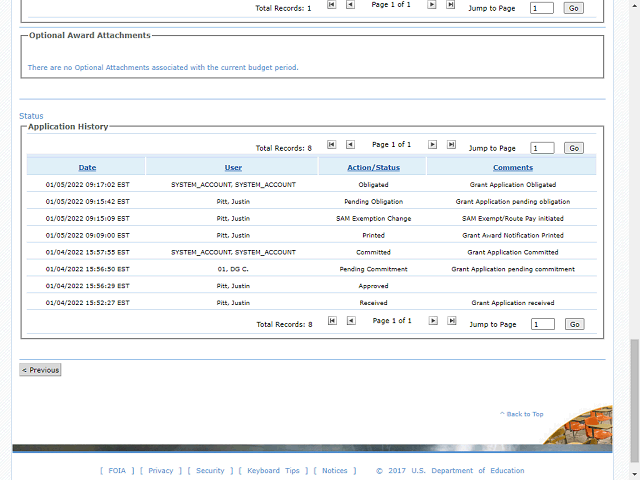Open the Keyboard Tips footer link
Viewport: 640px width, 480px height.
pyautogui.click(x=273, y=471)
